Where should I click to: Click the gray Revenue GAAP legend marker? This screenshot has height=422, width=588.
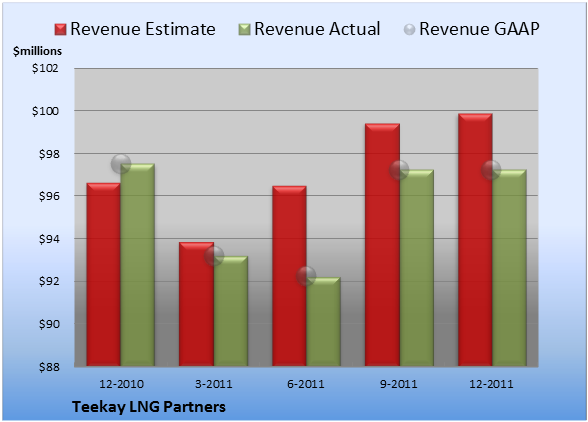point(409,30)
